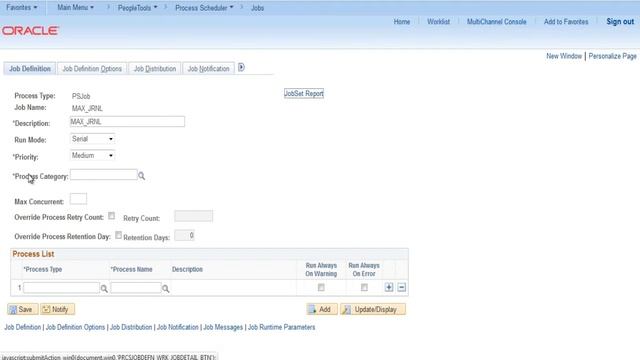Click the Jobs breadcrumb item
640x360 pixels.
pyautogui.click(x=258, y=8)
